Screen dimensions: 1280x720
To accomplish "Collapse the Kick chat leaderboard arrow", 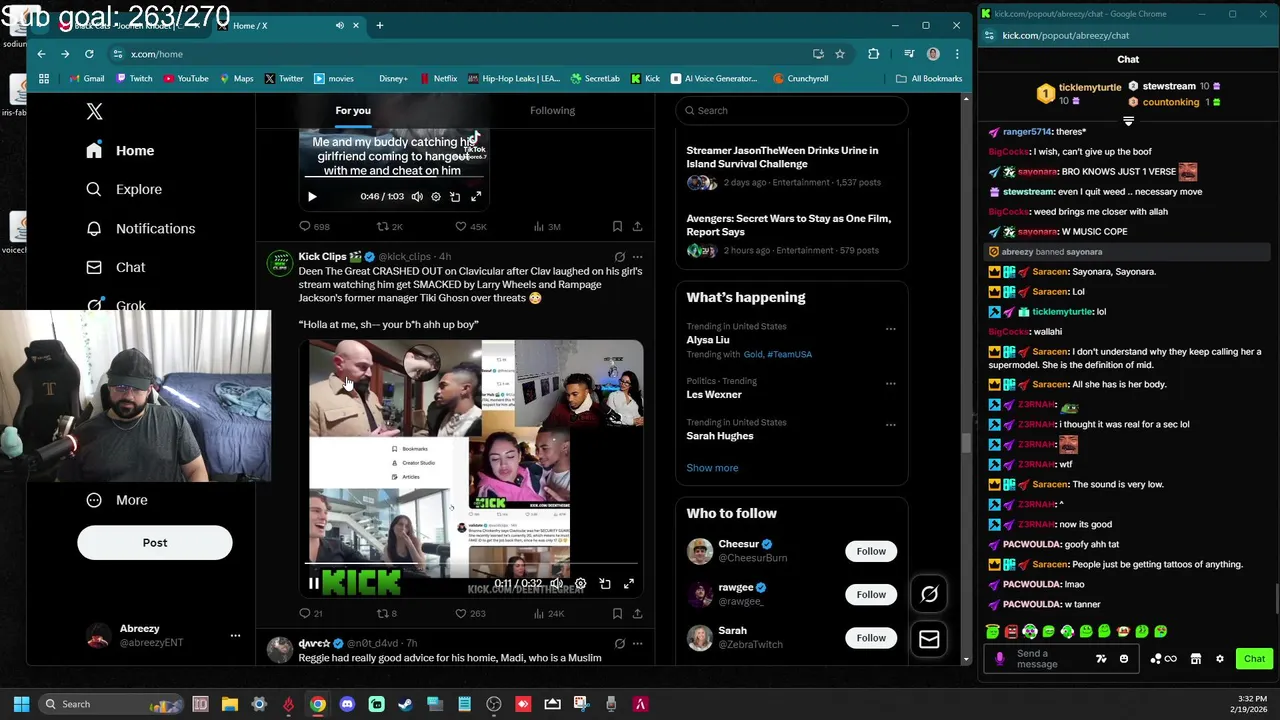I will click(x=1128, y=121).
